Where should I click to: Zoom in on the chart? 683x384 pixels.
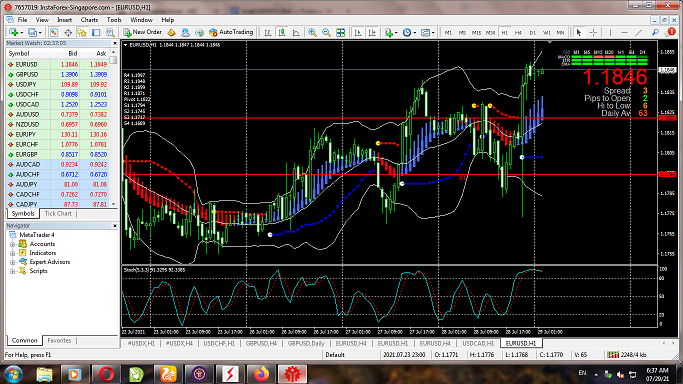coord(312,32)
